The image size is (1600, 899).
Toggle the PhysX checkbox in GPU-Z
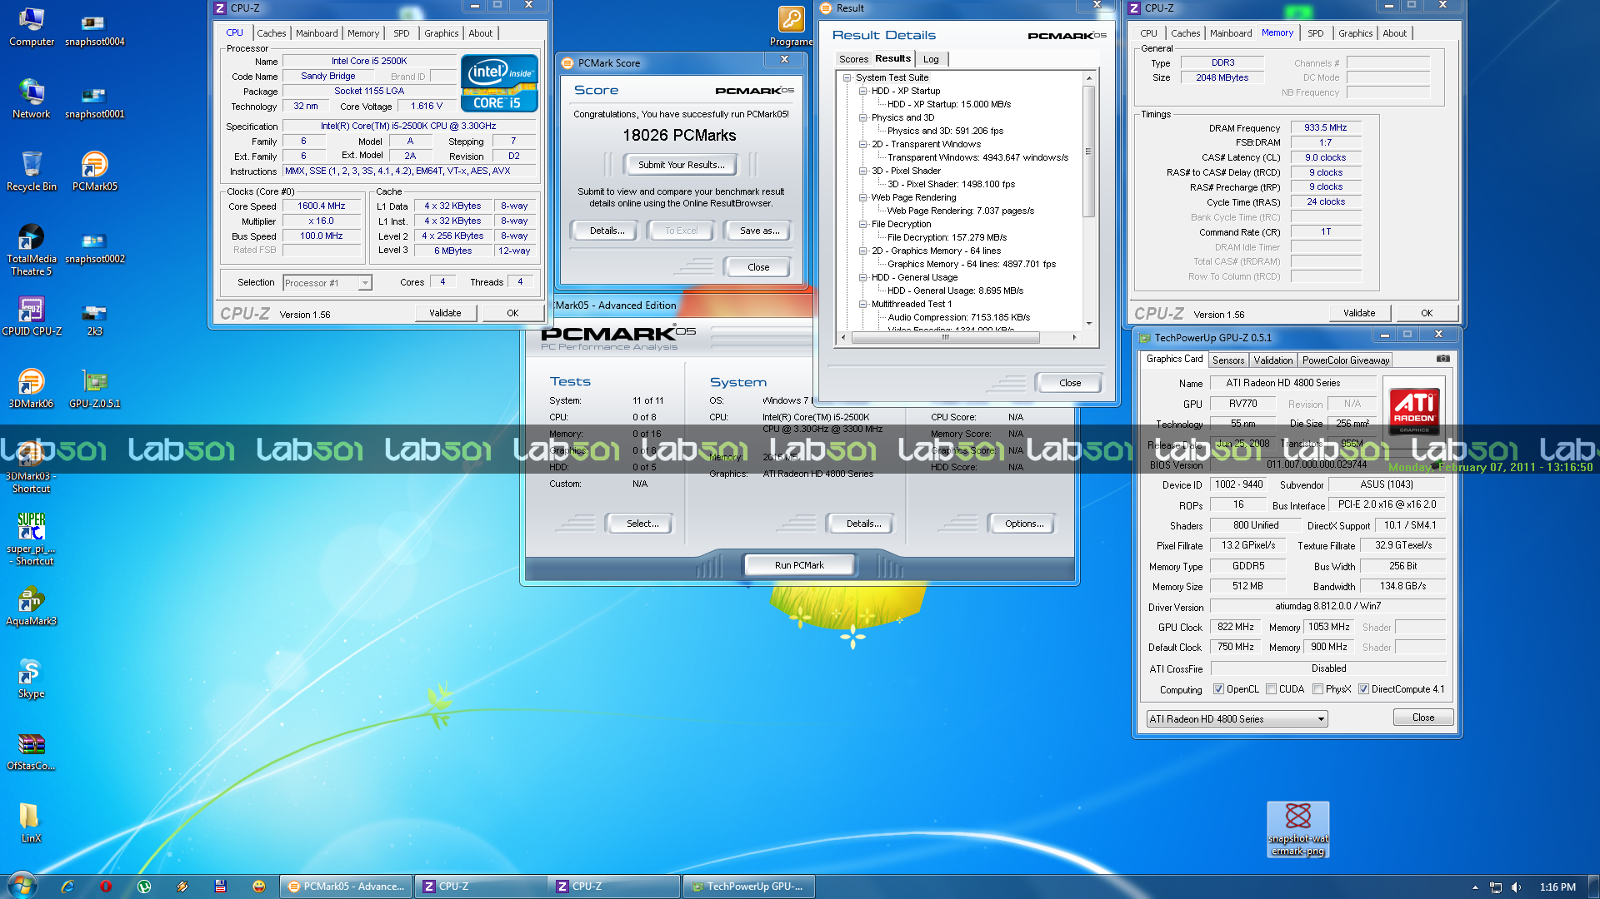click(x=1318, y=688)
